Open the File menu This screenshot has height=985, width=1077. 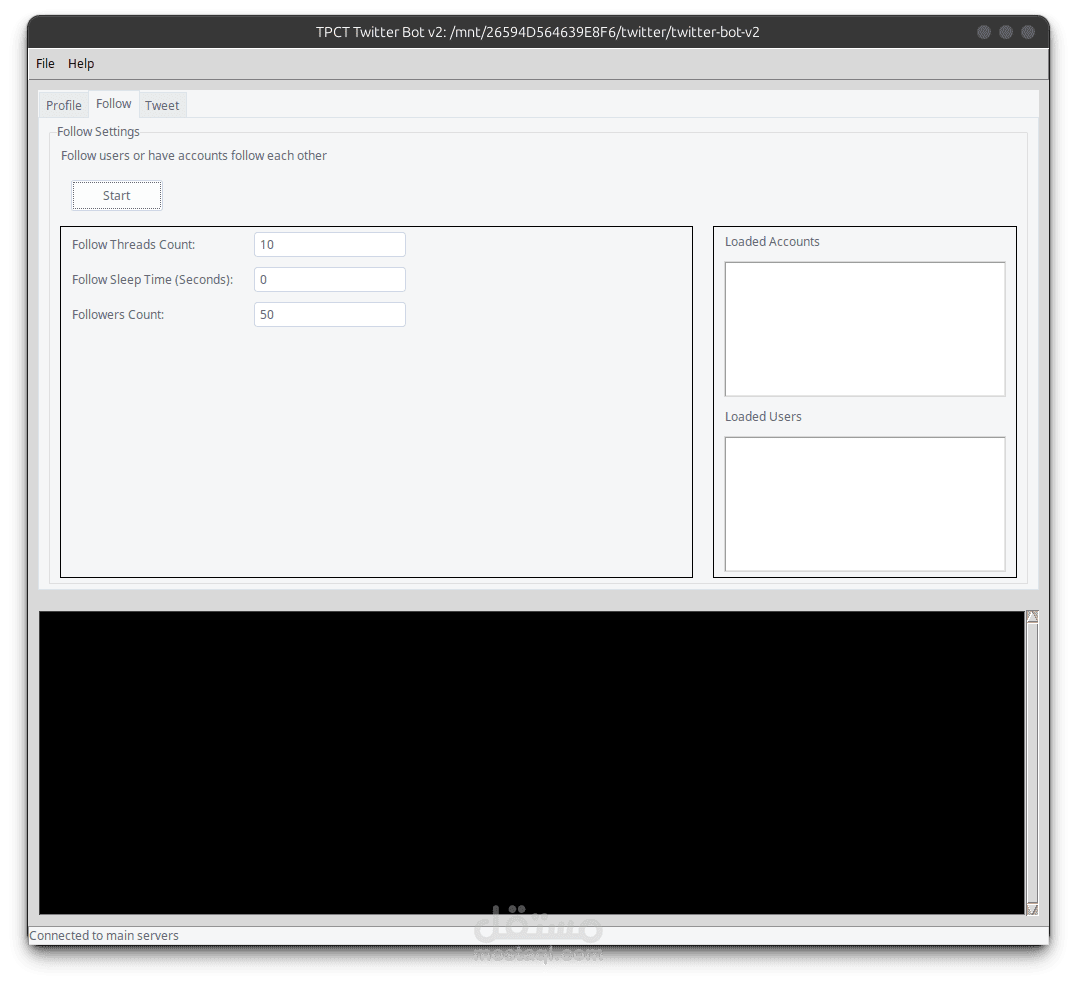tap(45, 63)
